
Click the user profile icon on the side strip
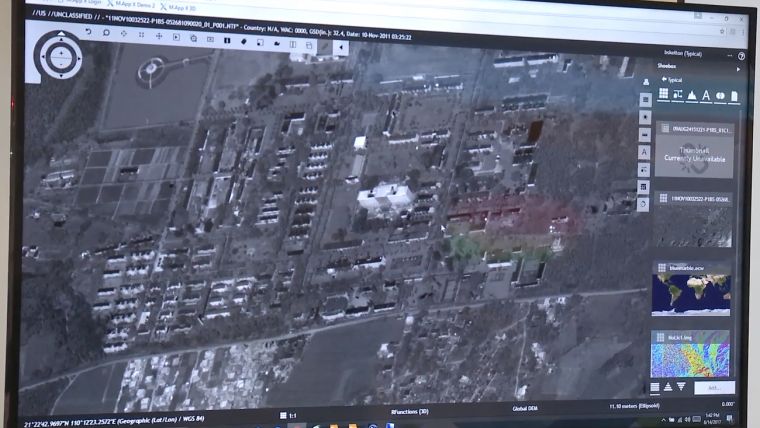click(x=646, y=82)
